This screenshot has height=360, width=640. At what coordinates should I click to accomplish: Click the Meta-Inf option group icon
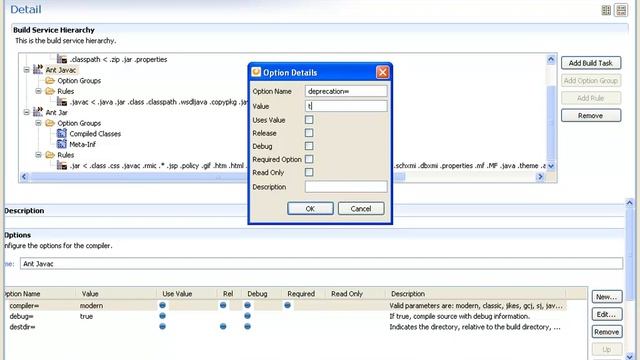(62, 144)
